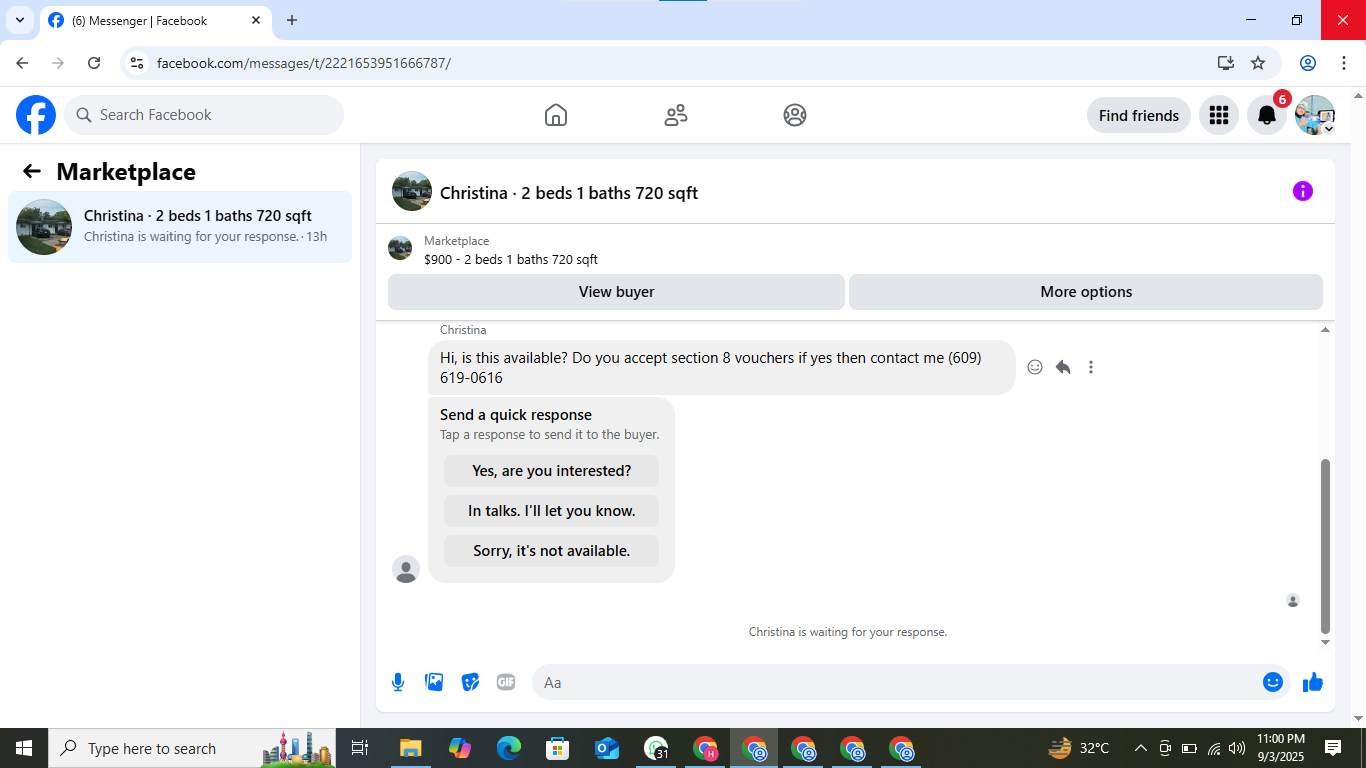Open Task View on taskbar

pyautogui.click(x=360, y=748)
